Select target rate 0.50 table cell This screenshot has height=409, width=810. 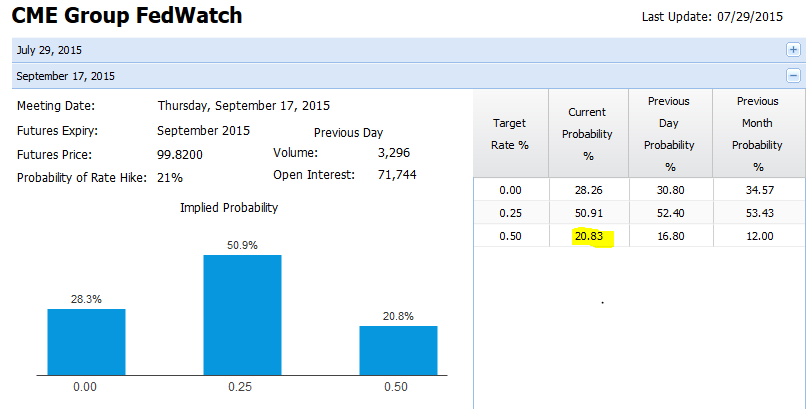(x=510, y=236)
